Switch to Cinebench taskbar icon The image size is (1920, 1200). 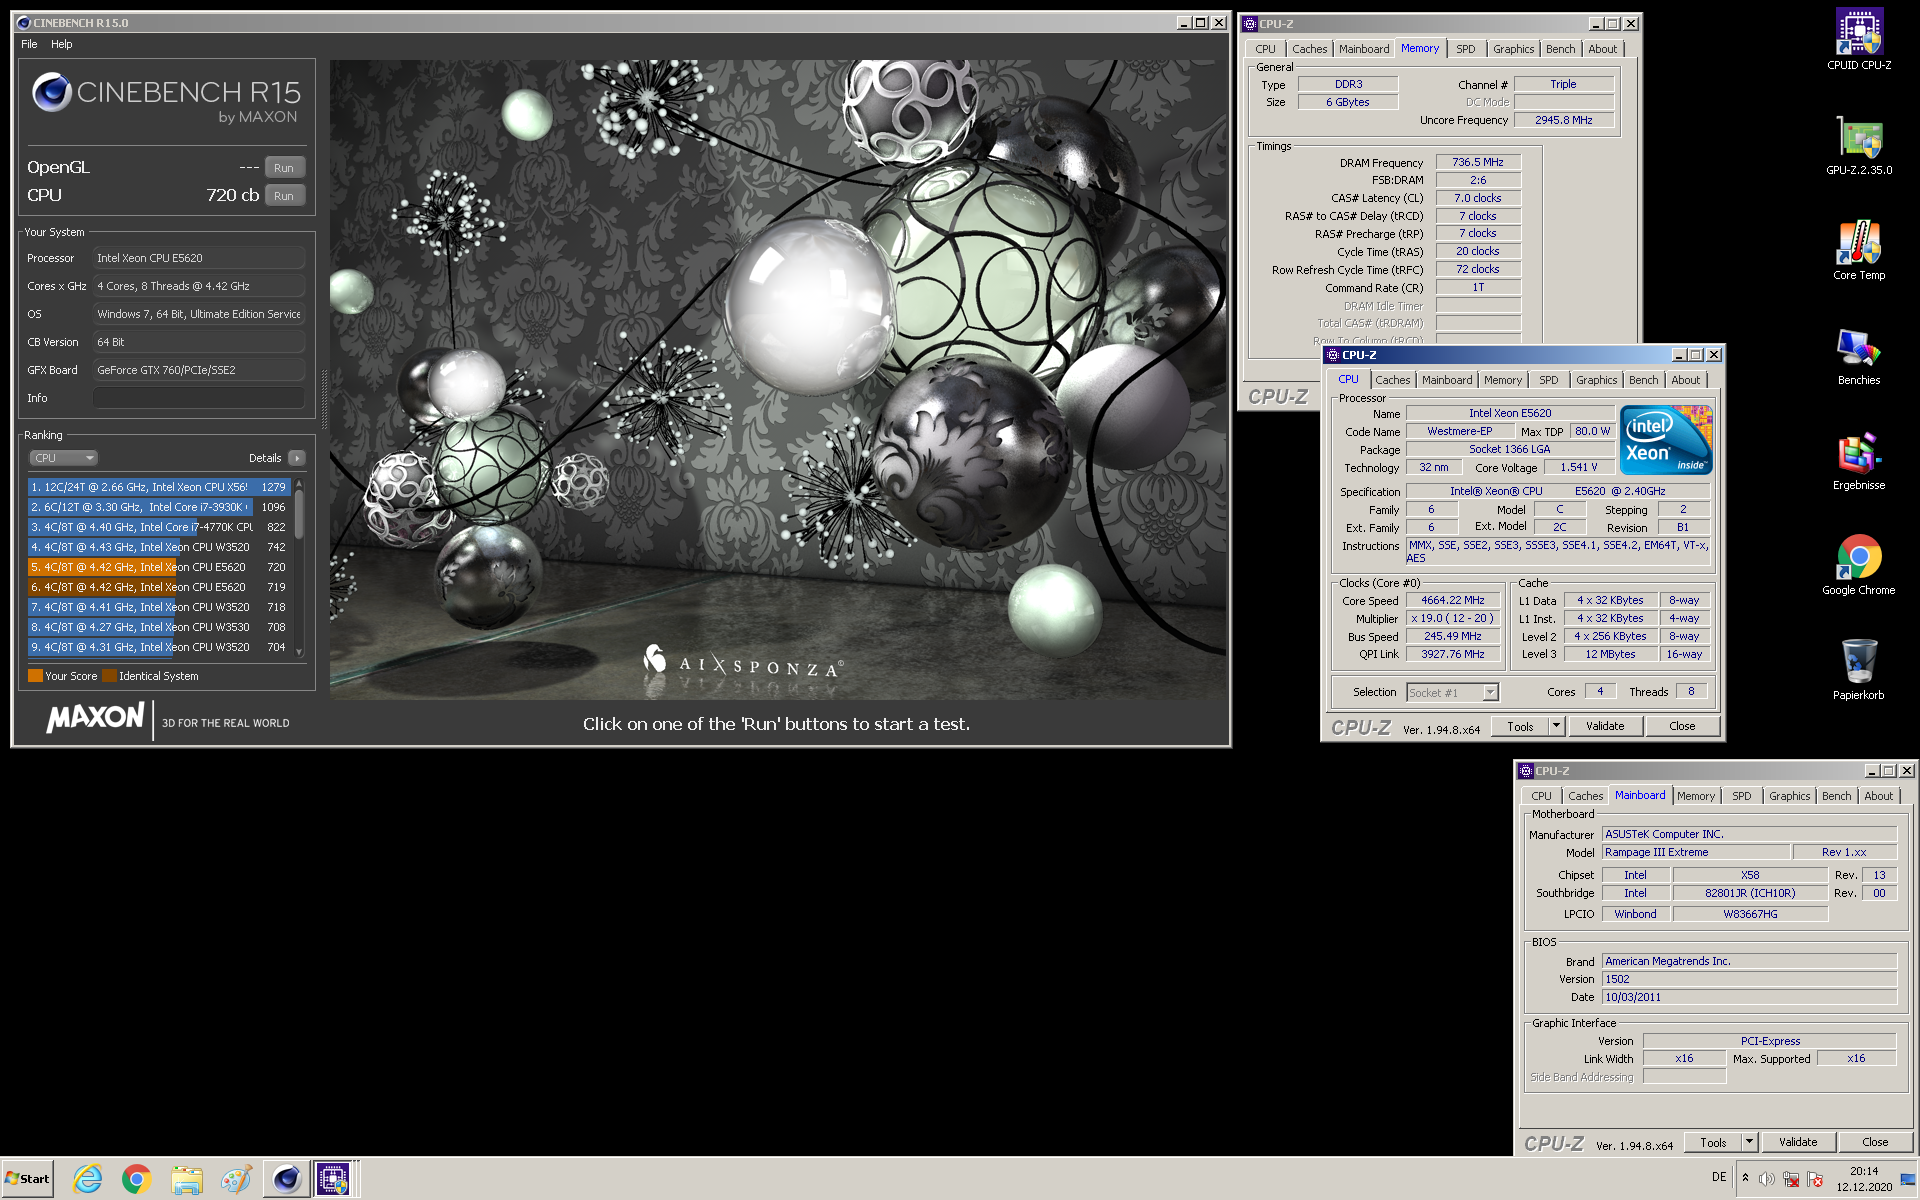coord(286,1179)
